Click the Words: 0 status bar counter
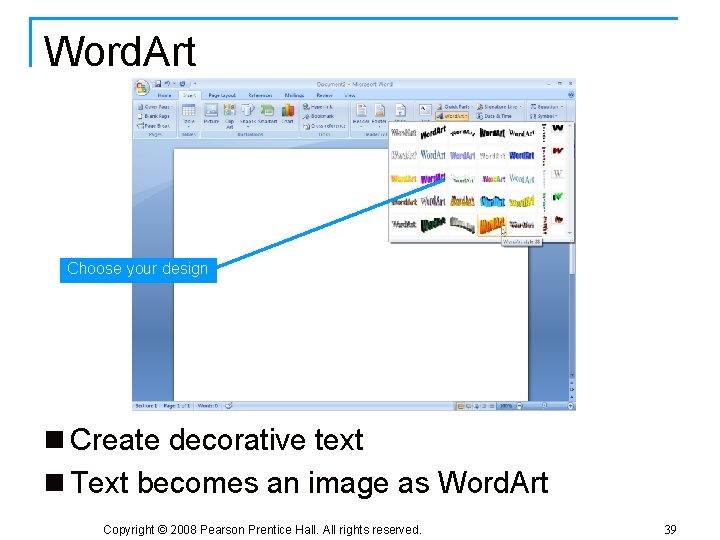 pyautogui.click(x=208, y=406)
